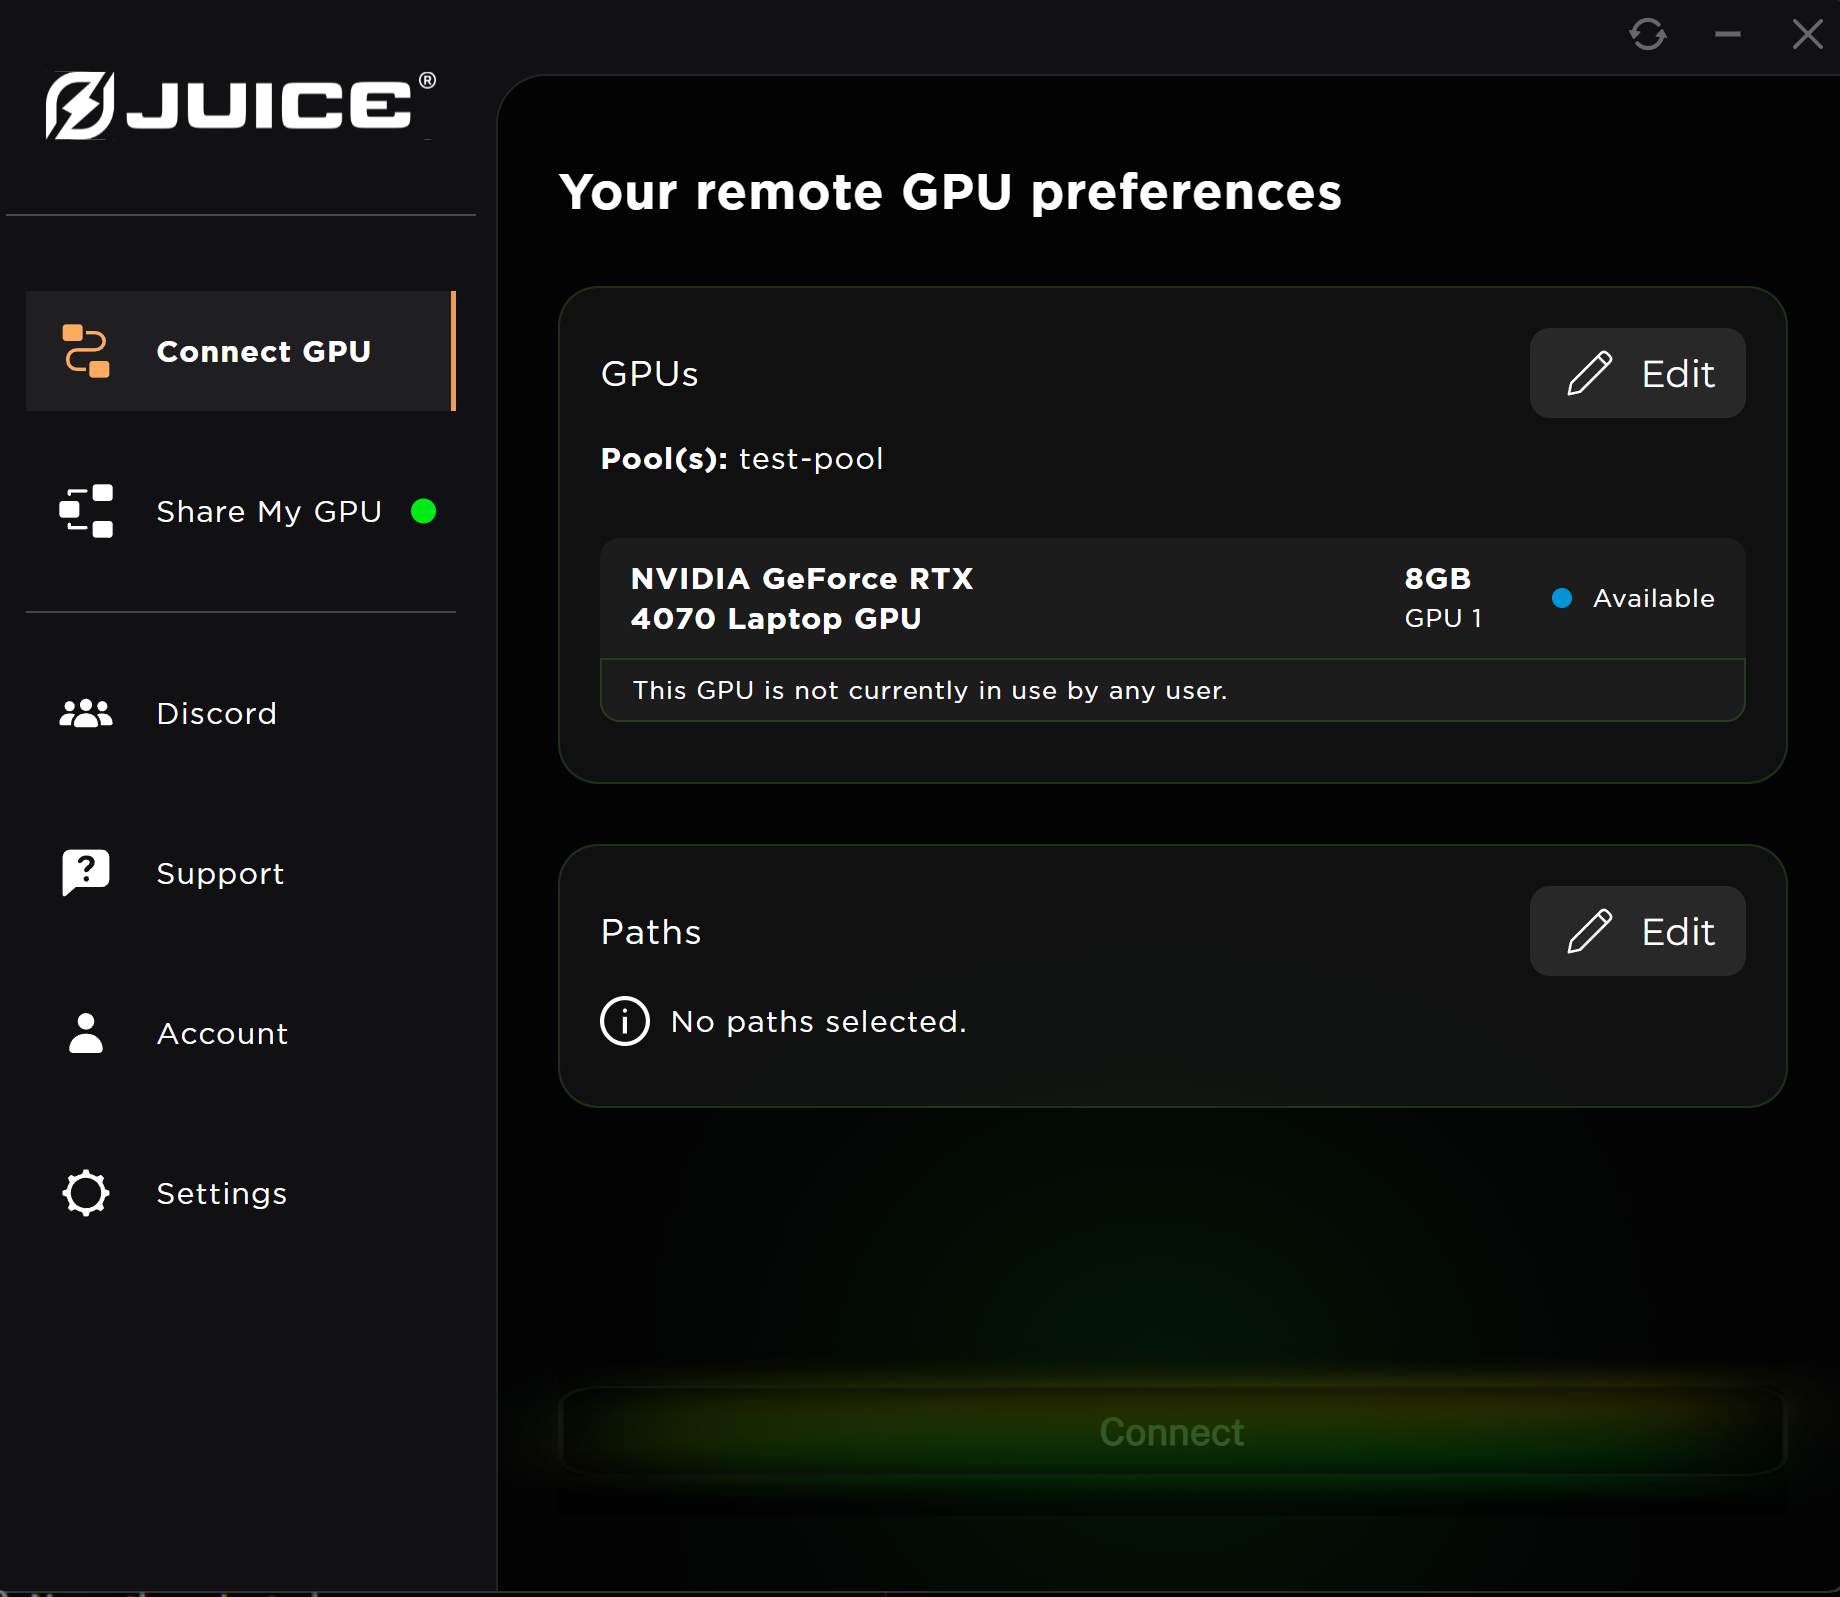Screen dimensions: 1840x1597
Task: Open the Connect GPU tab
Action: click(x=241, y=351)
